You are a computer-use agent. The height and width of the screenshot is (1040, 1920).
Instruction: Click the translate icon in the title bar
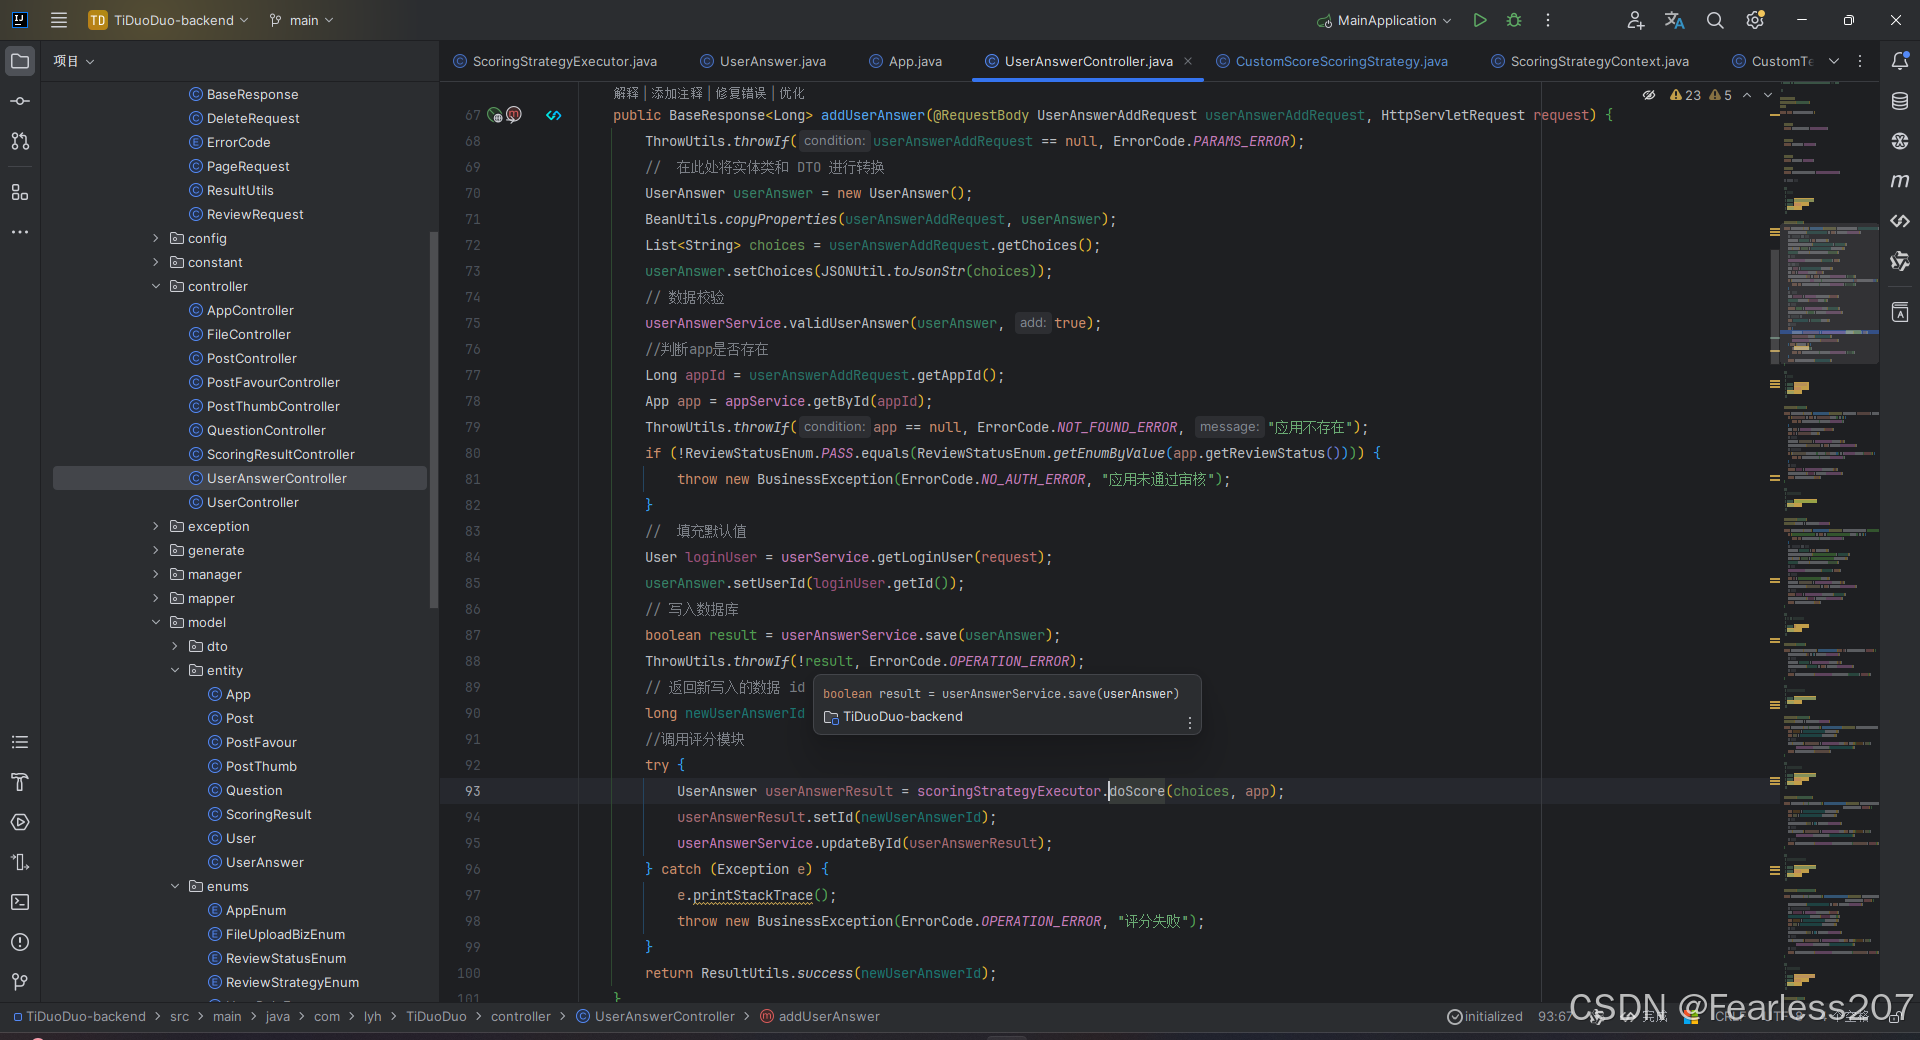pyautogui.click(x=1675, y=20)
